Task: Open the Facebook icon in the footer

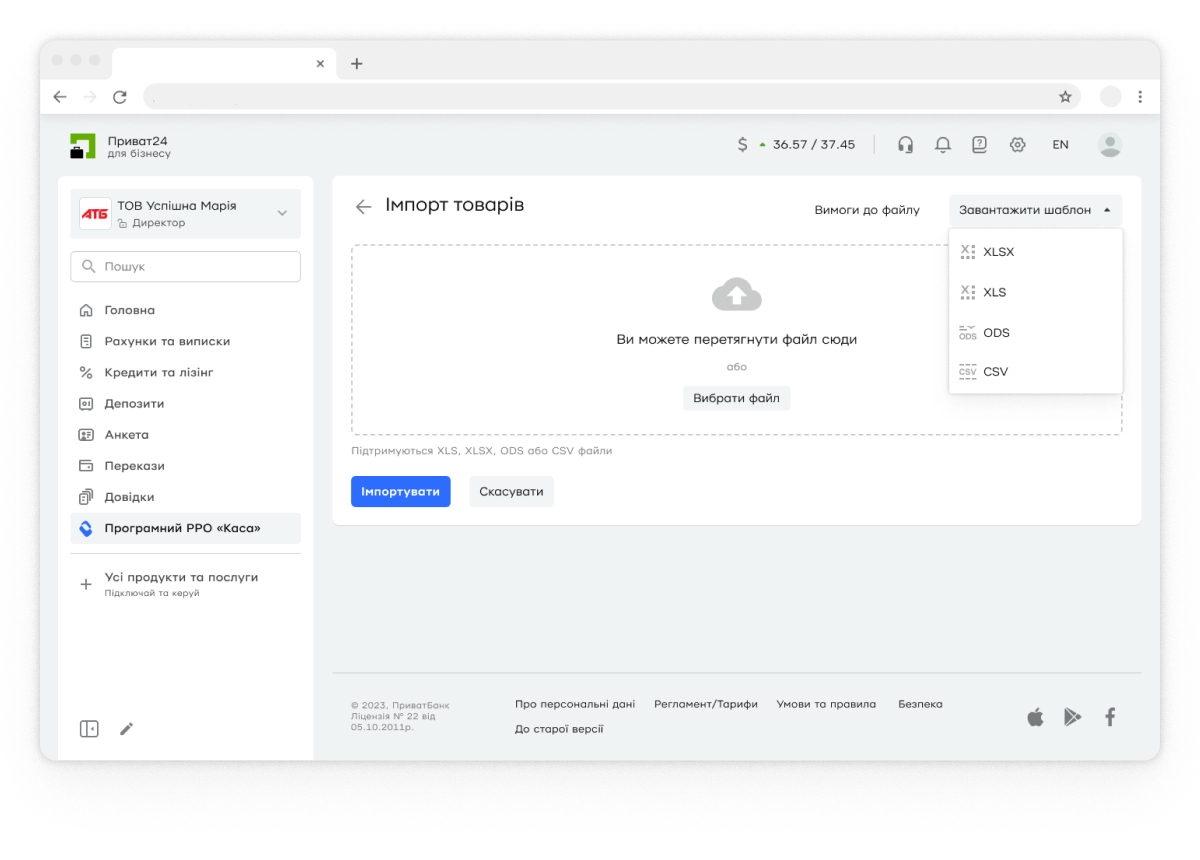Action: [x=1109, y=717]
